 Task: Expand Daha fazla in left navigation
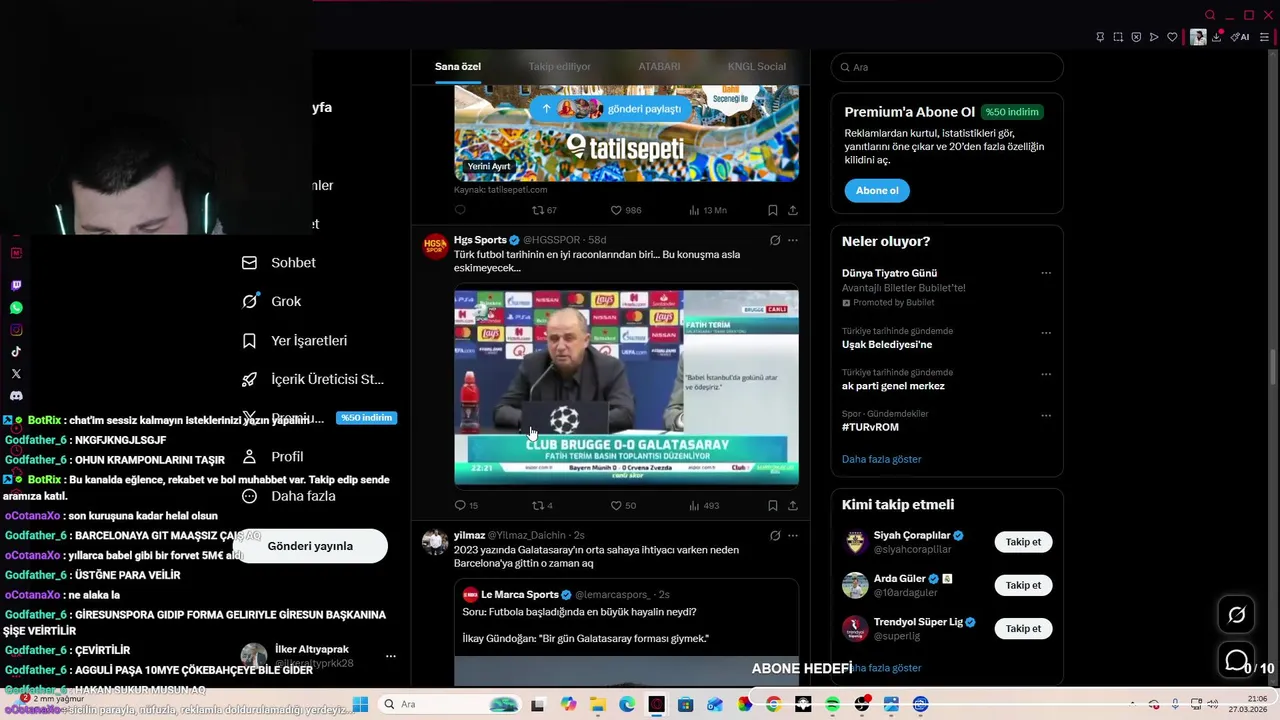pyautogui.click(x=302, y=496)
